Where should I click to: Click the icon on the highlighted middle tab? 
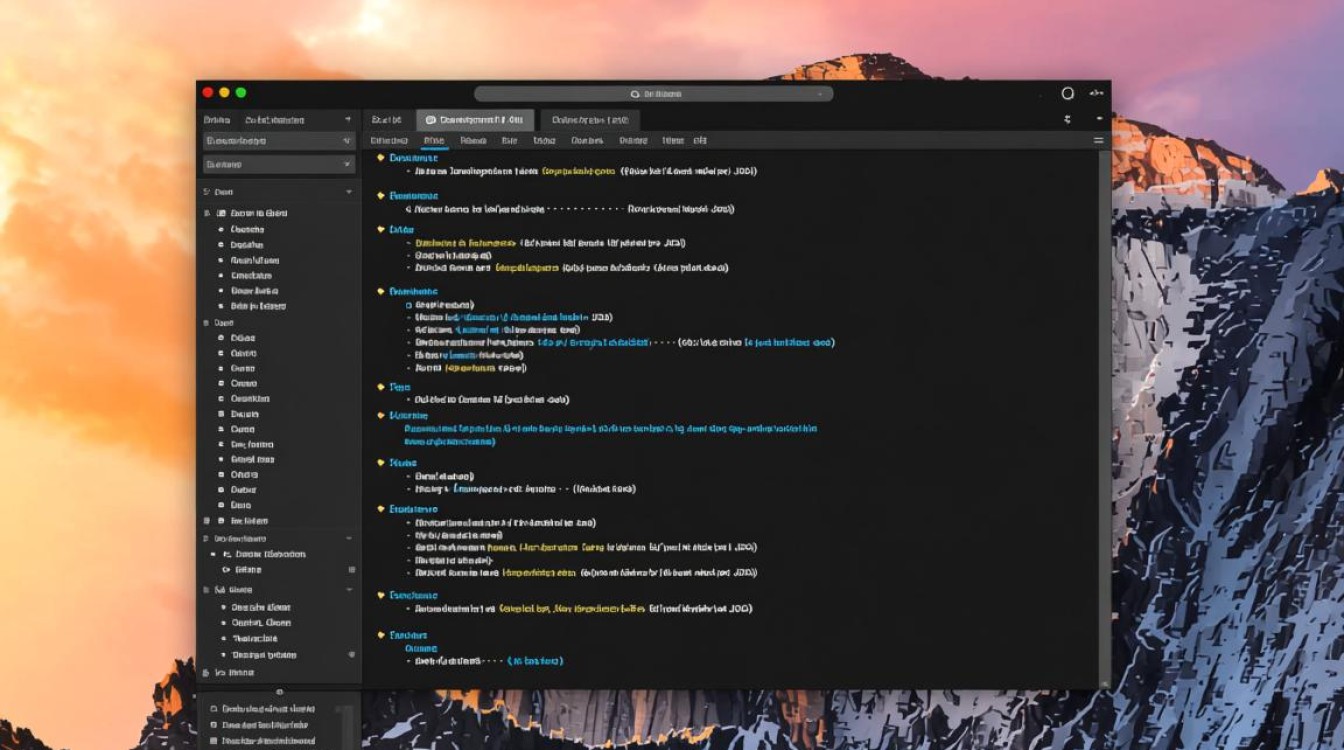pyautogui.click(x=431, y=120)
